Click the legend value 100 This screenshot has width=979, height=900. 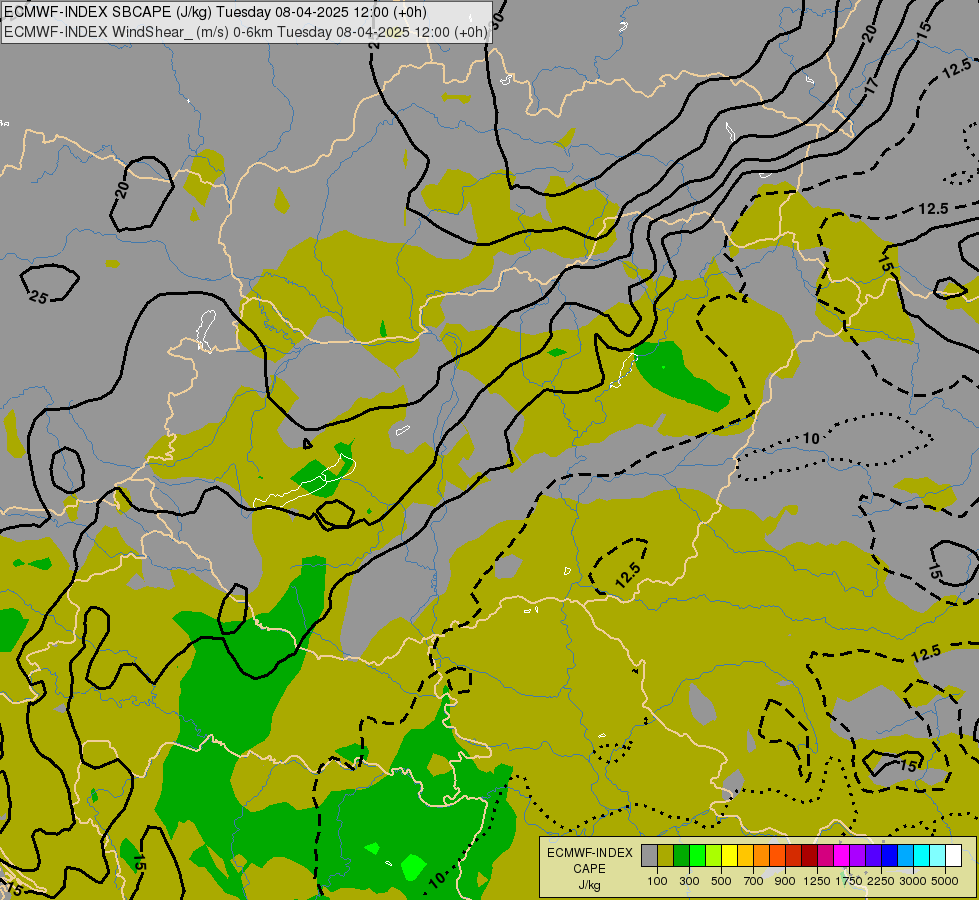click(x=657, y=881)
